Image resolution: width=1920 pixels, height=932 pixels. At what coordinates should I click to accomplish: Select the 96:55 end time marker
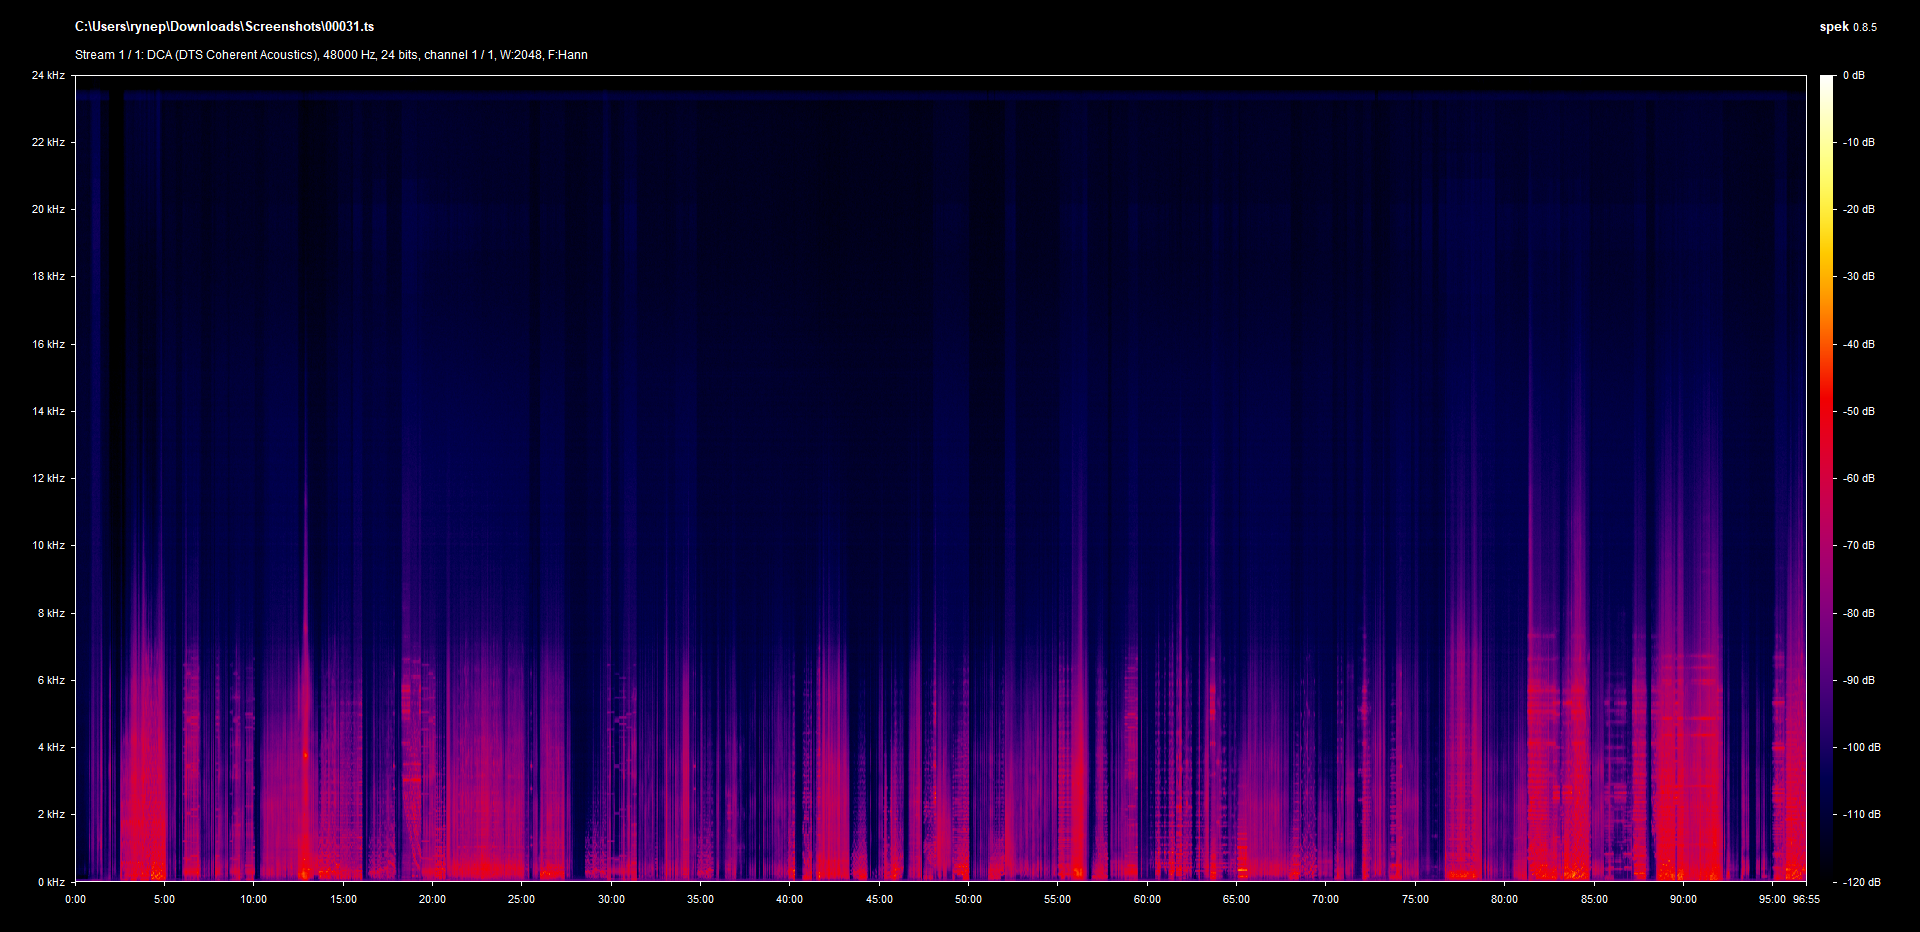click(x=1806, y=900)
